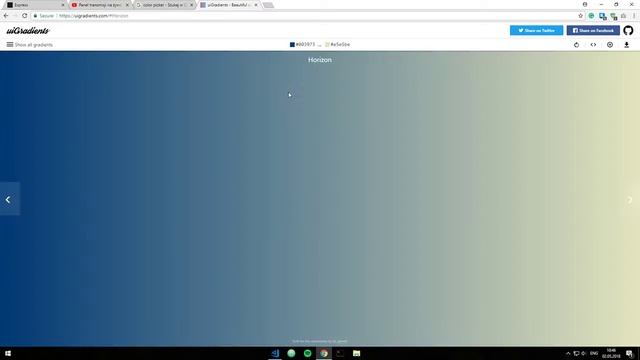This screenshot has width=640, height=360.
Task: Open the GitHub repository icon
Action: 628,30
